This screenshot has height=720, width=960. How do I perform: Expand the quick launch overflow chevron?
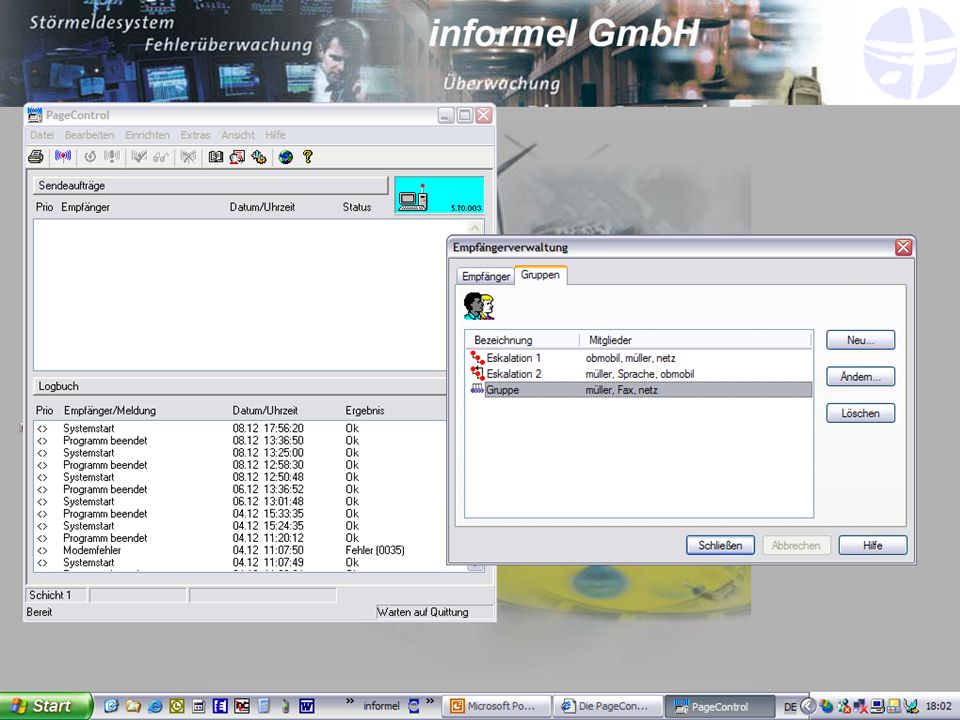(x=350, y=701)
